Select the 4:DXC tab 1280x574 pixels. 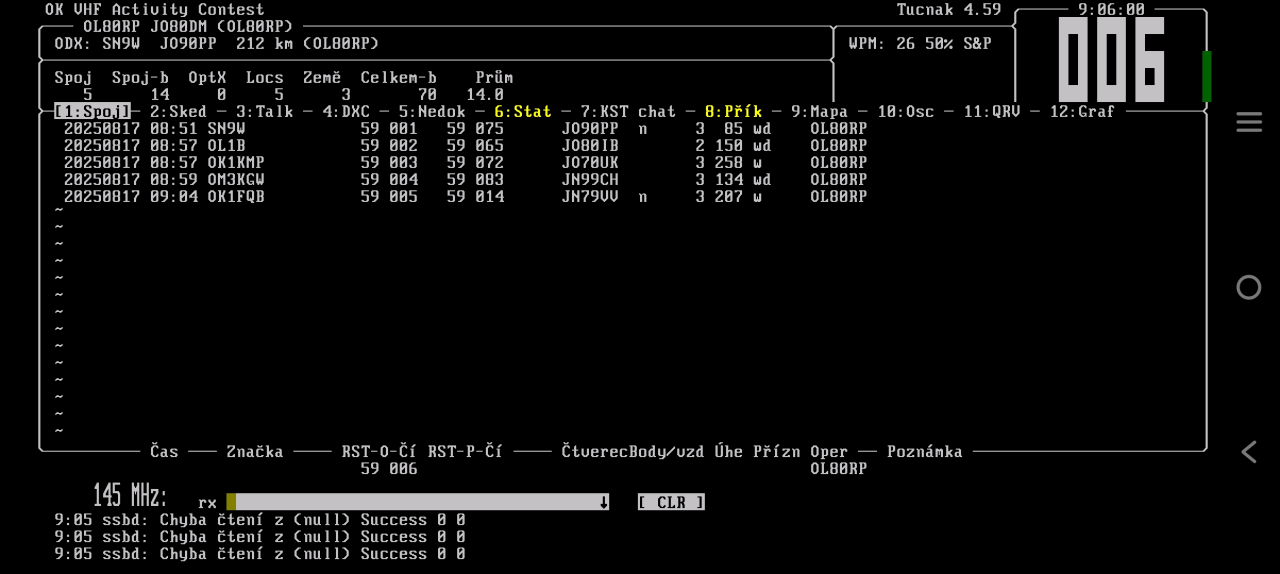click(x=346, y=112)
